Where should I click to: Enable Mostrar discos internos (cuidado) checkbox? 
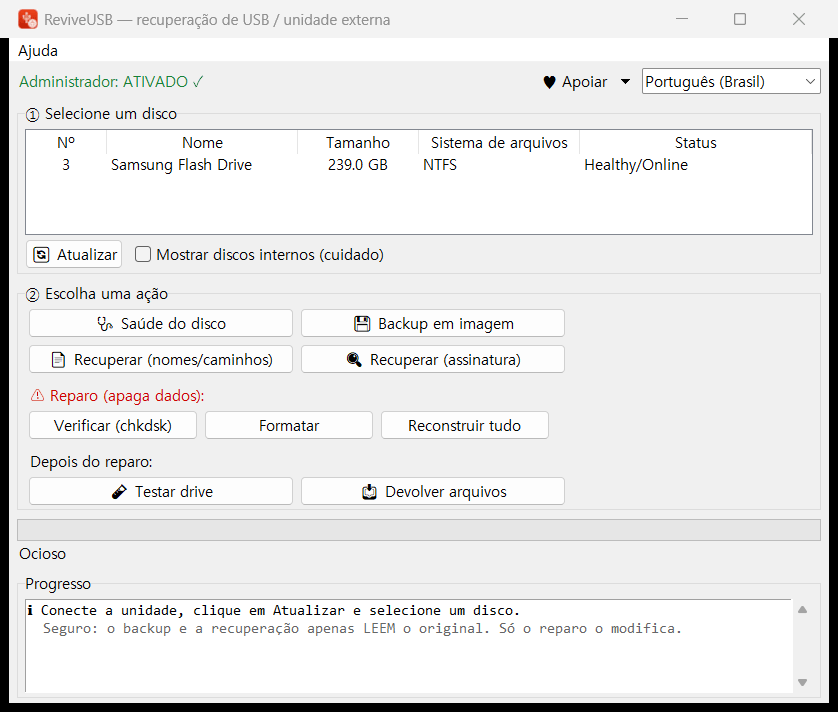(143, 254)
